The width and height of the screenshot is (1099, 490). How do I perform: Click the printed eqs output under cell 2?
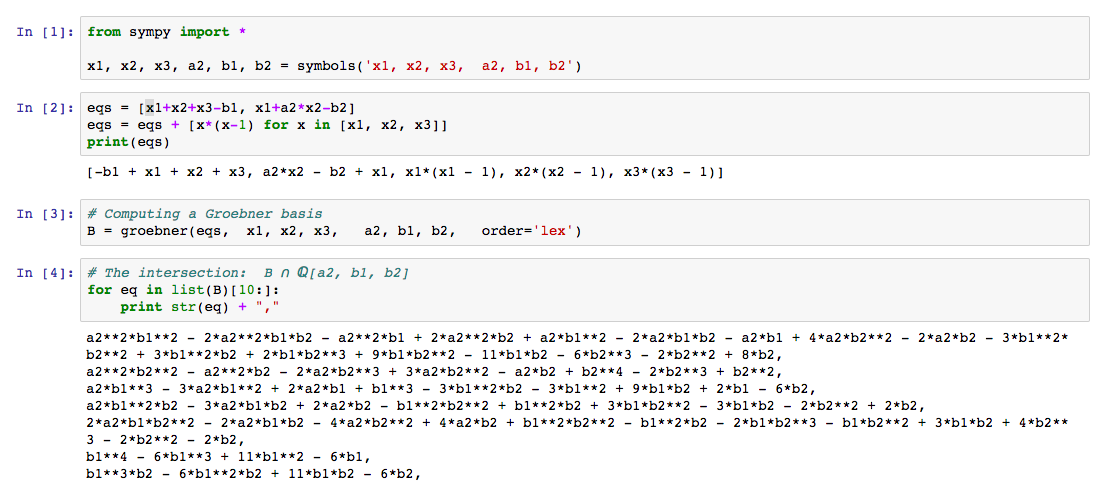[x=404, y=172]
